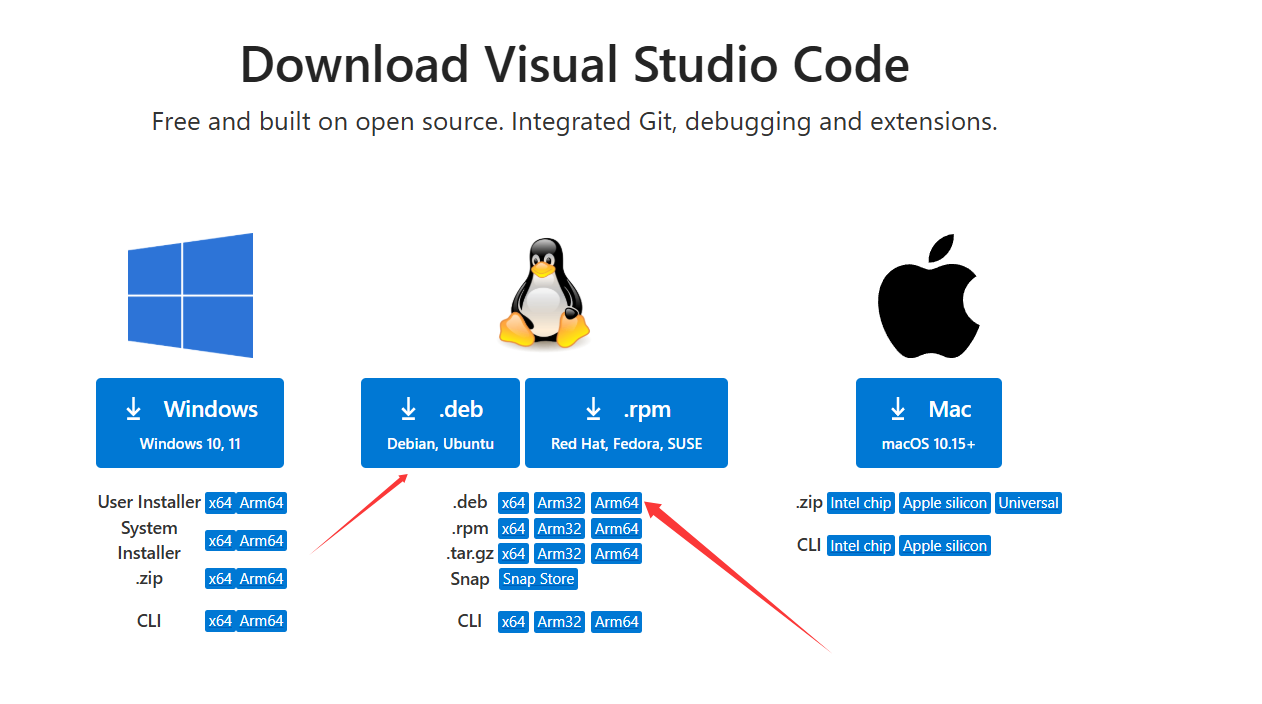
Task: Click the download arrow on the Windows button
Action: click(x=133, y=408)
